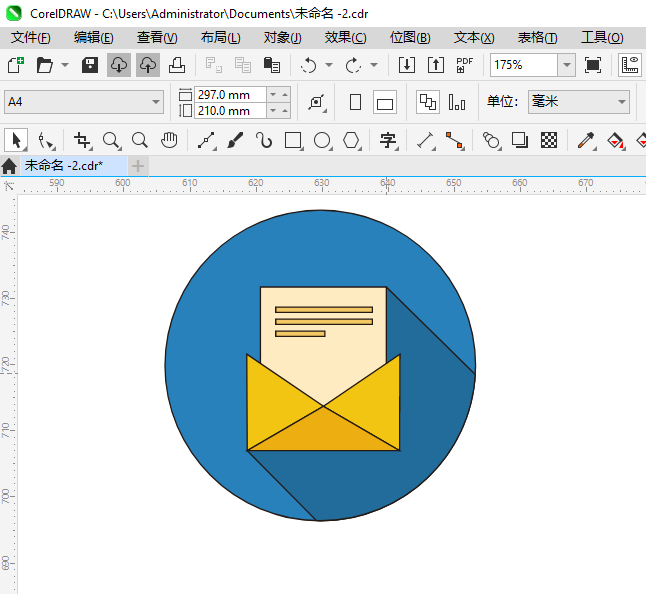Open the 位图(B) menu
This screenshot has width=646, height=594.
tap(410, 38)
